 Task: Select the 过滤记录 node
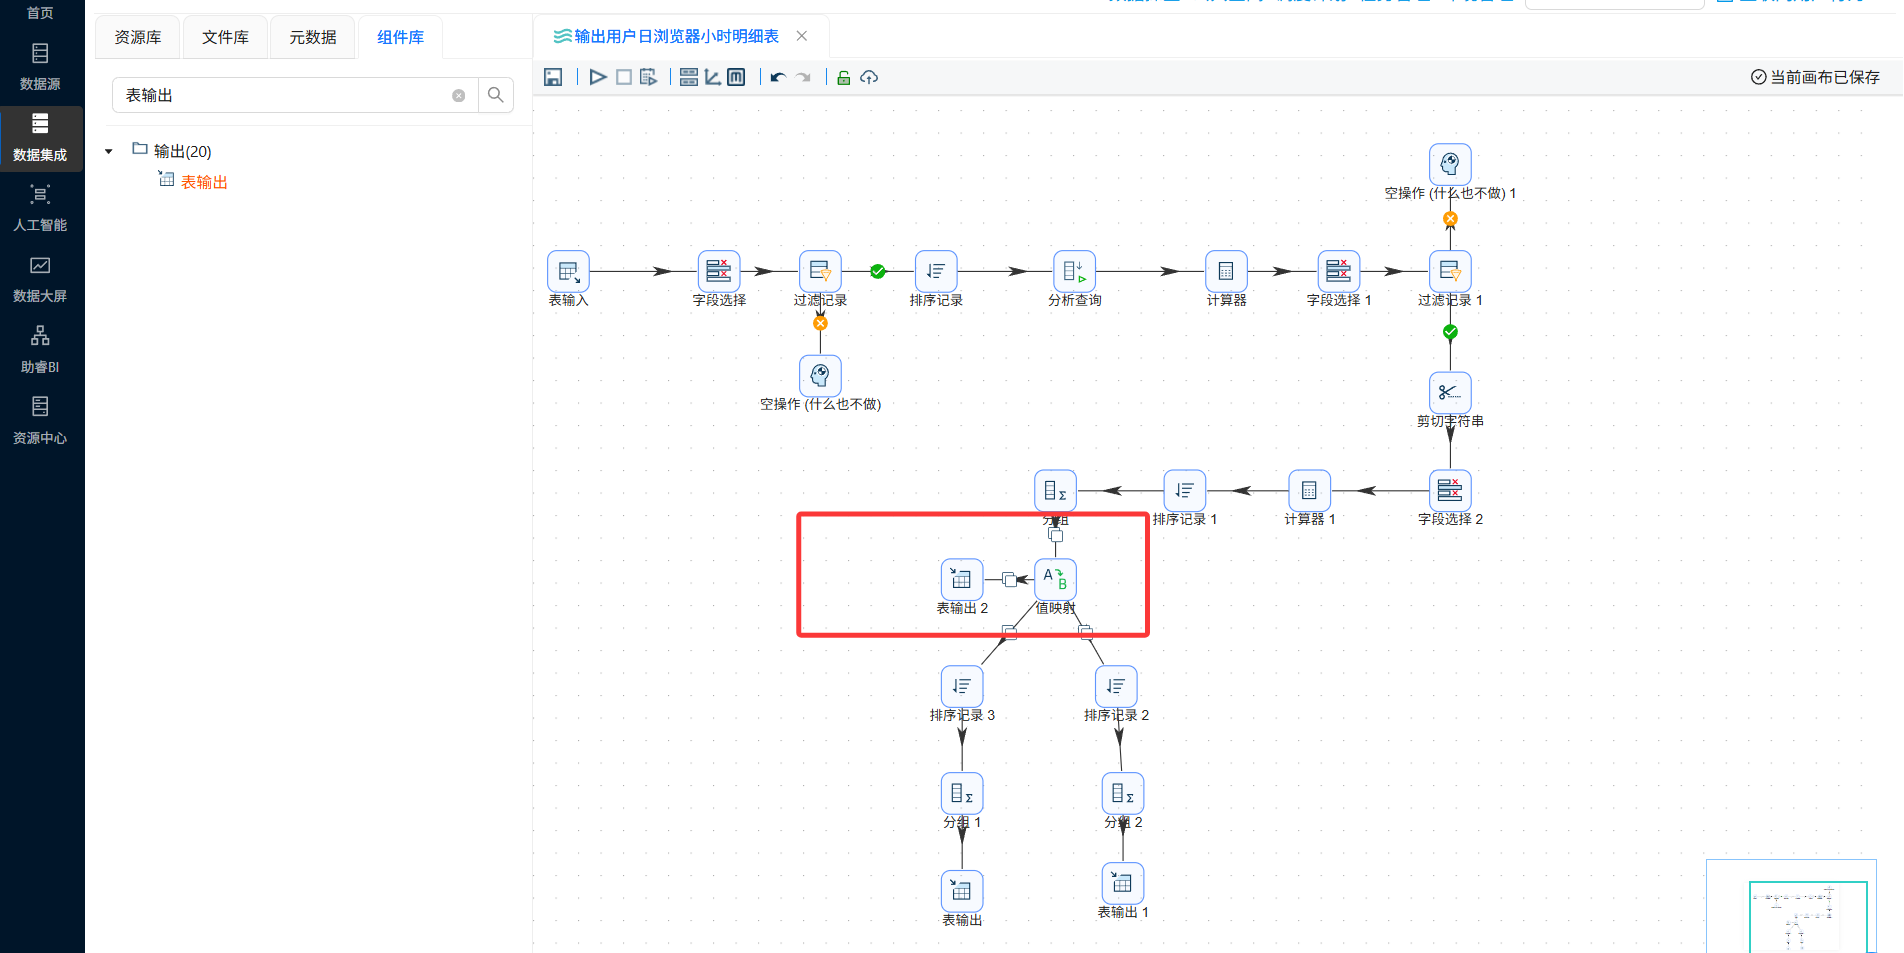point(820,271)
